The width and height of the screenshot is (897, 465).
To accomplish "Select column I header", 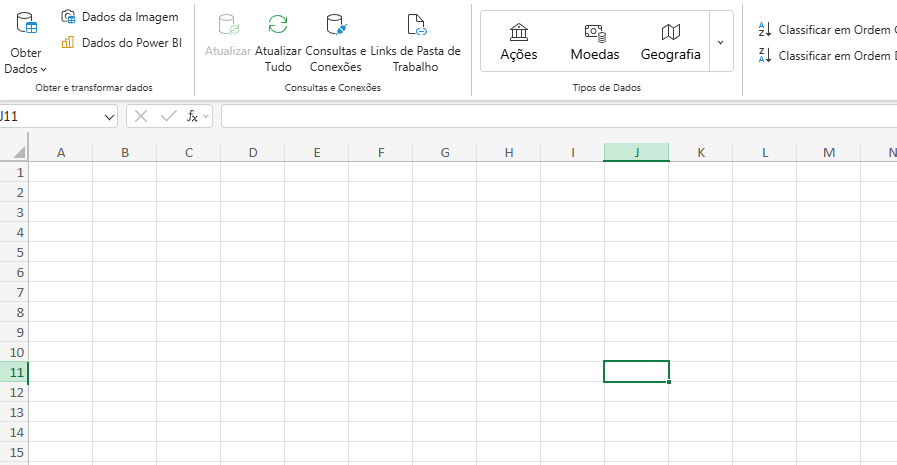I will (x=573, y=153).
